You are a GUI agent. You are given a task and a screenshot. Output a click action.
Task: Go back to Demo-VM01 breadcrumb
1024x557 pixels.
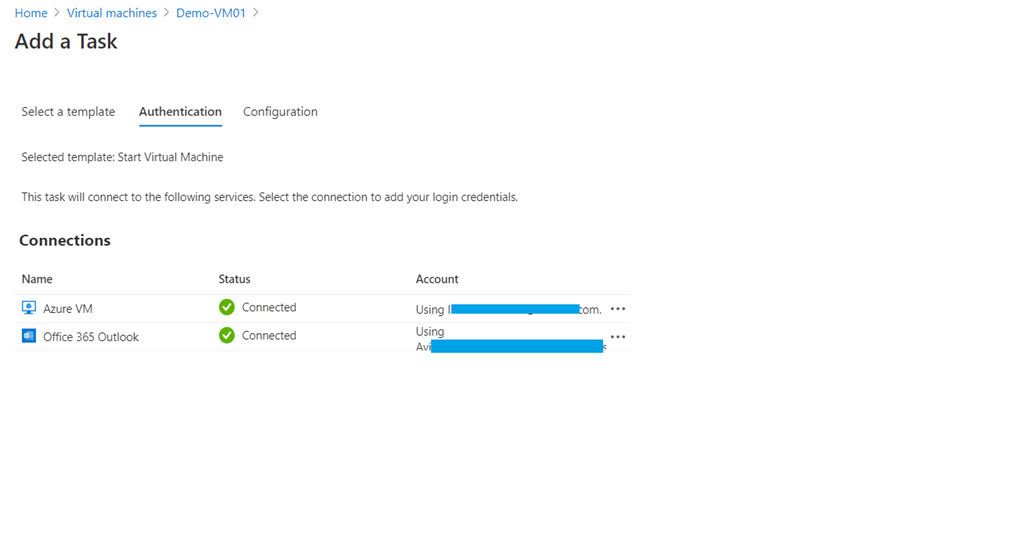[211, 13]
